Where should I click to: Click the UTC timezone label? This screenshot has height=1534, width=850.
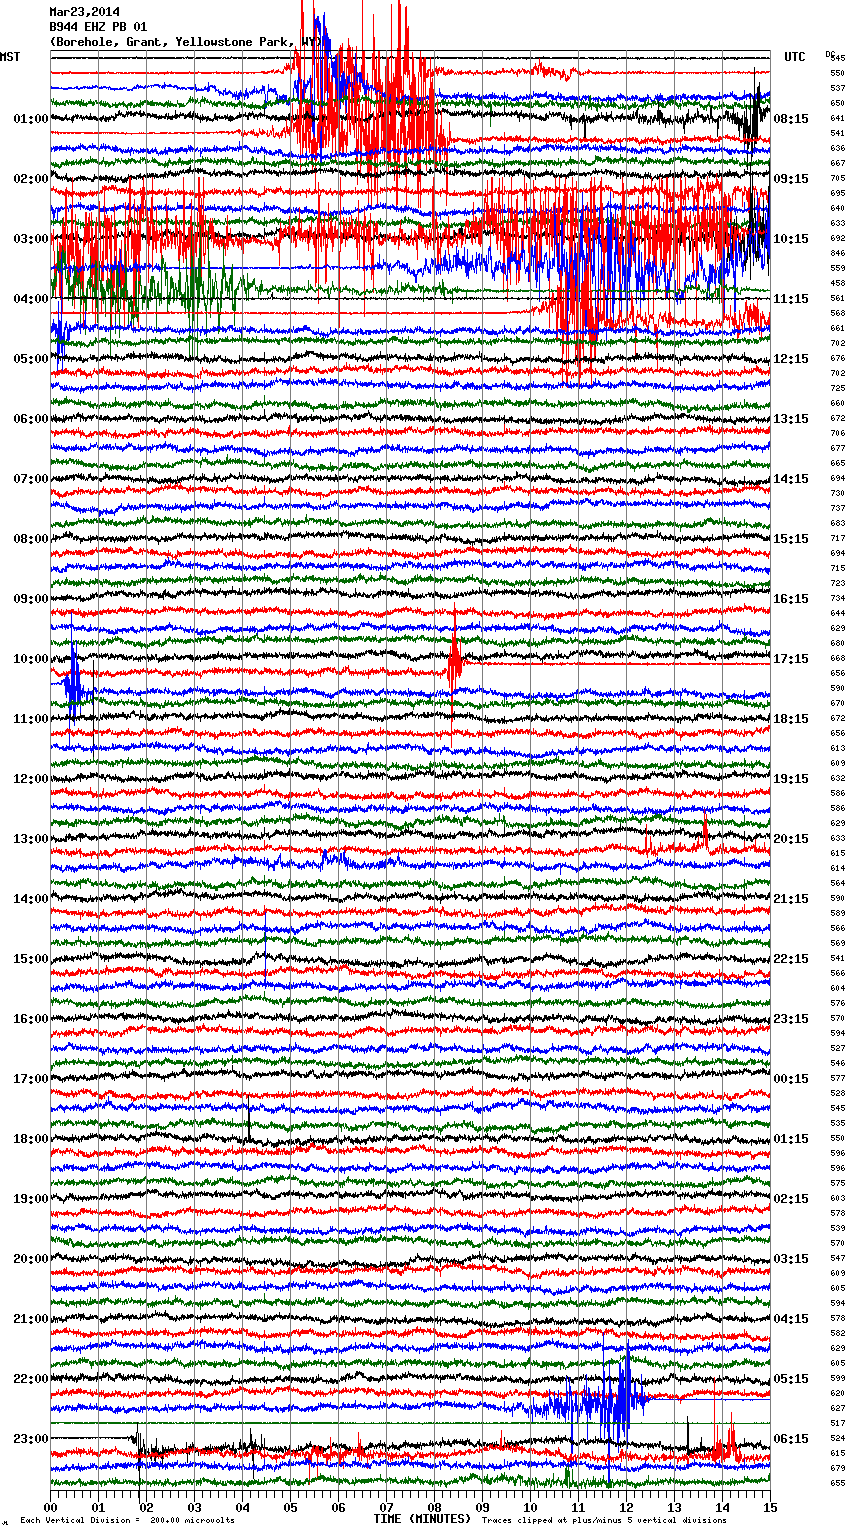coord(795,57)
